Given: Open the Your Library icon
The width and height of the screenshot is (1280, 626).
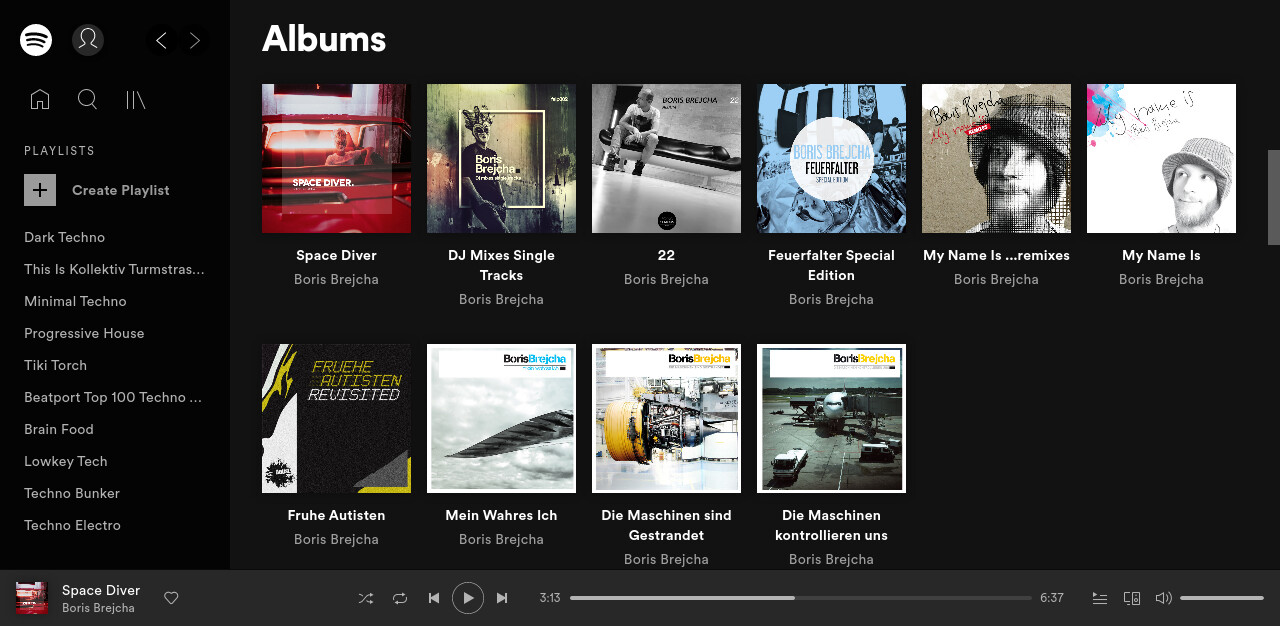Looking at the screenshot, I should (x=136, y=99).
